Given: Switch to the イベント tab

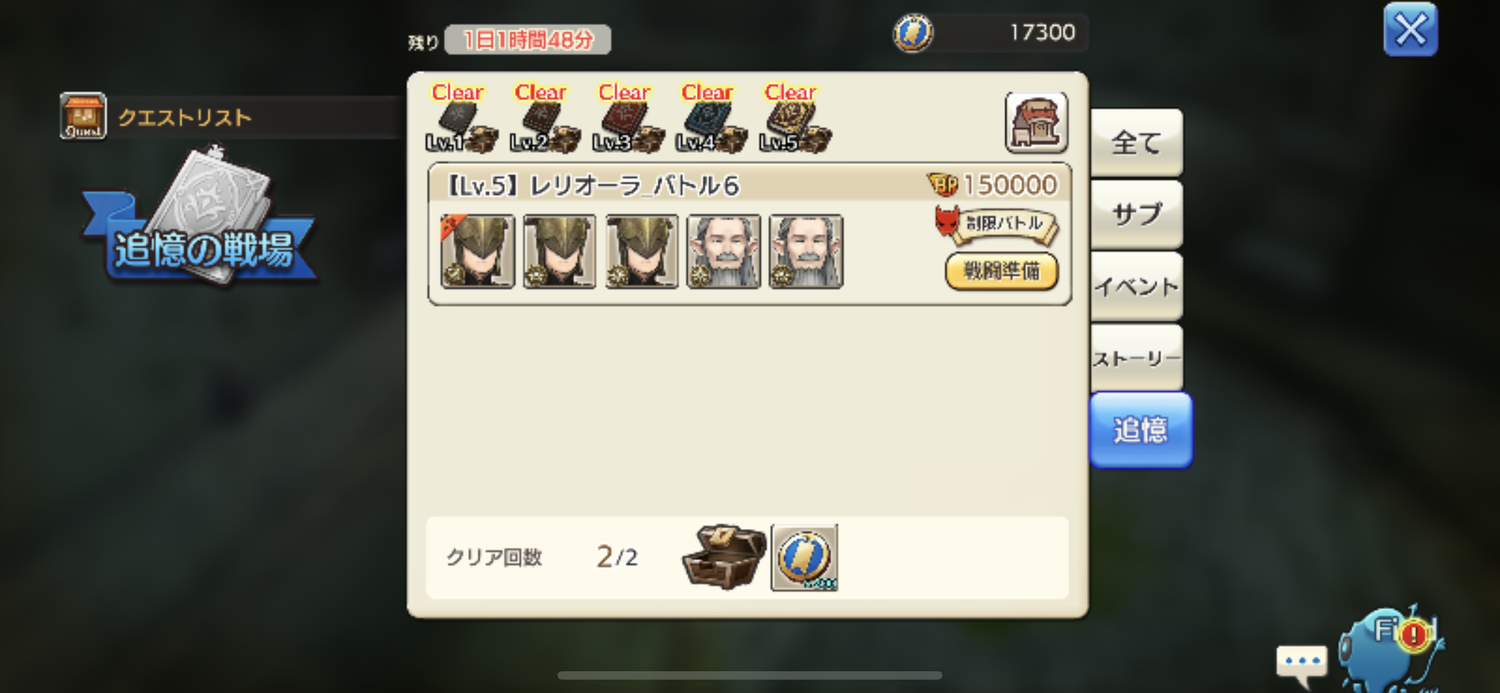Looking at the screenshot, I should (x=1136, y=287).
